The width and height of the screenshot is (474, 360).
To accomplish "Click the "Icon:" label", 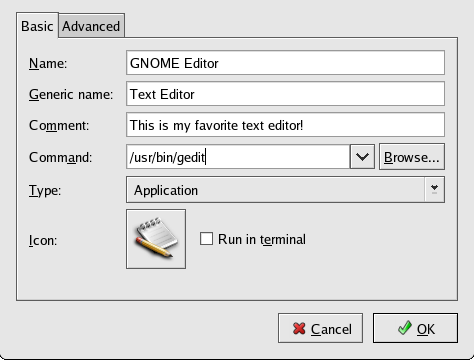I will (43, 240).
